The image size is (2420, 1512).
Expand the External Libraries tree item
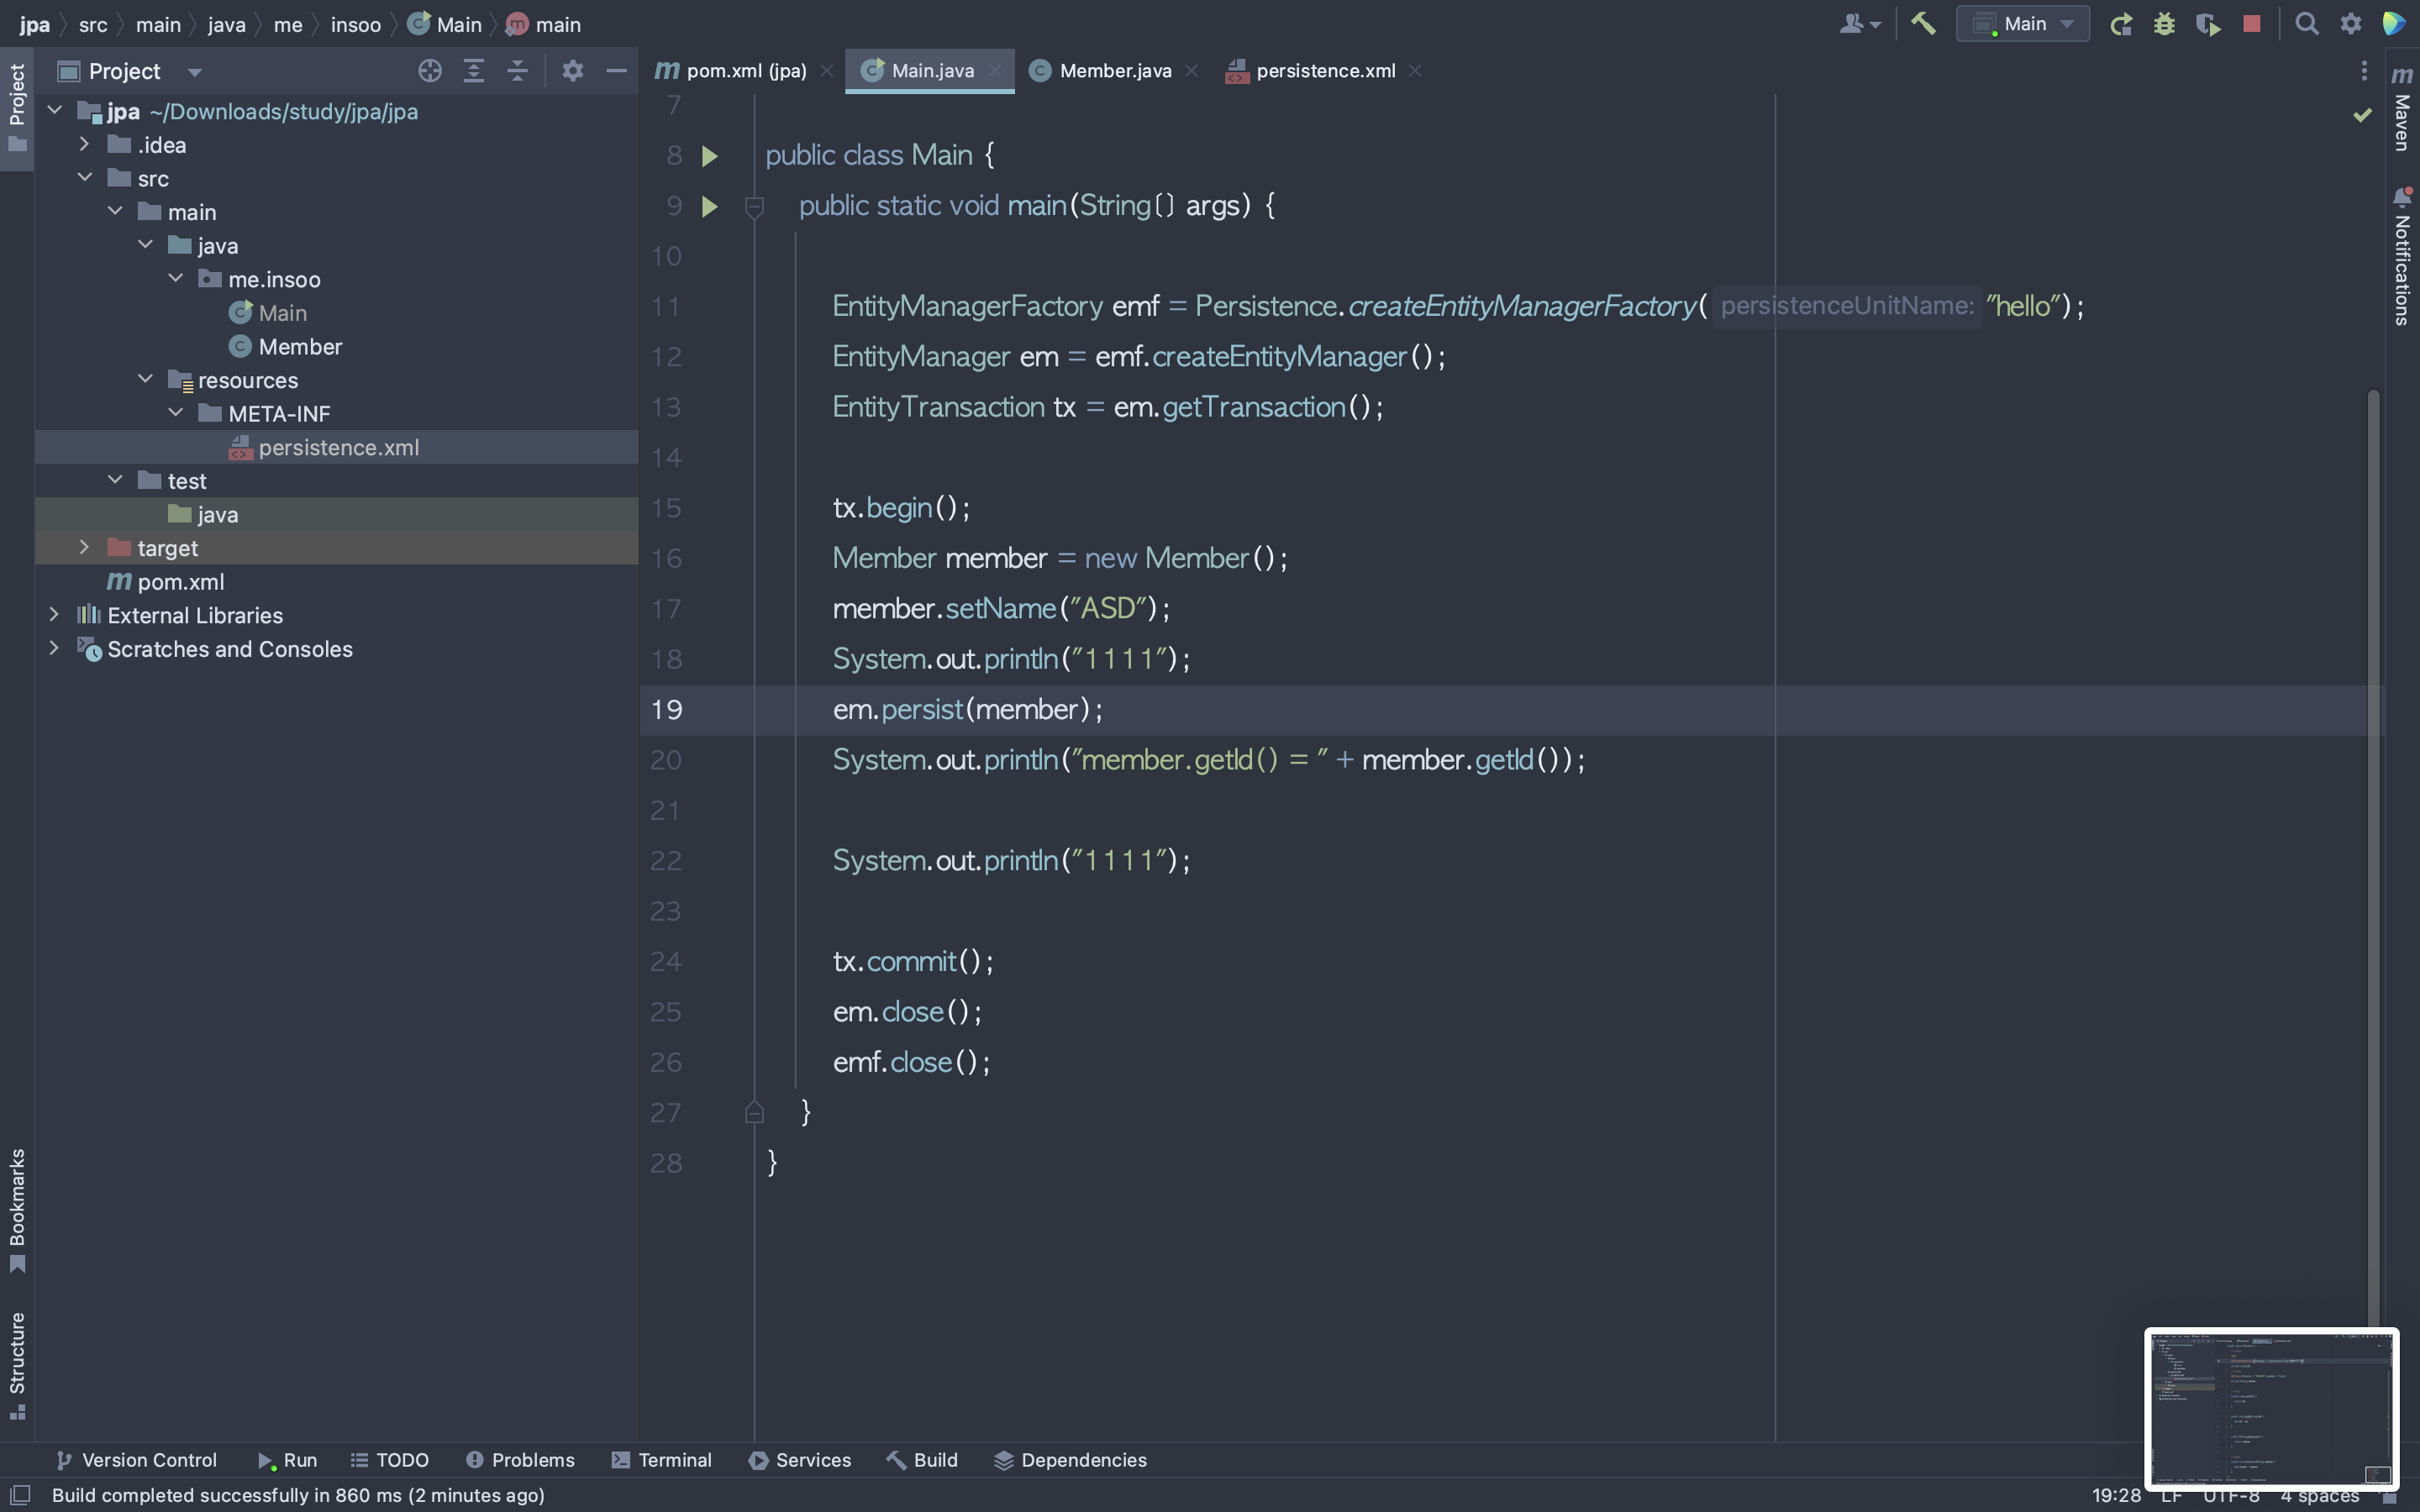tap(52, 615)
